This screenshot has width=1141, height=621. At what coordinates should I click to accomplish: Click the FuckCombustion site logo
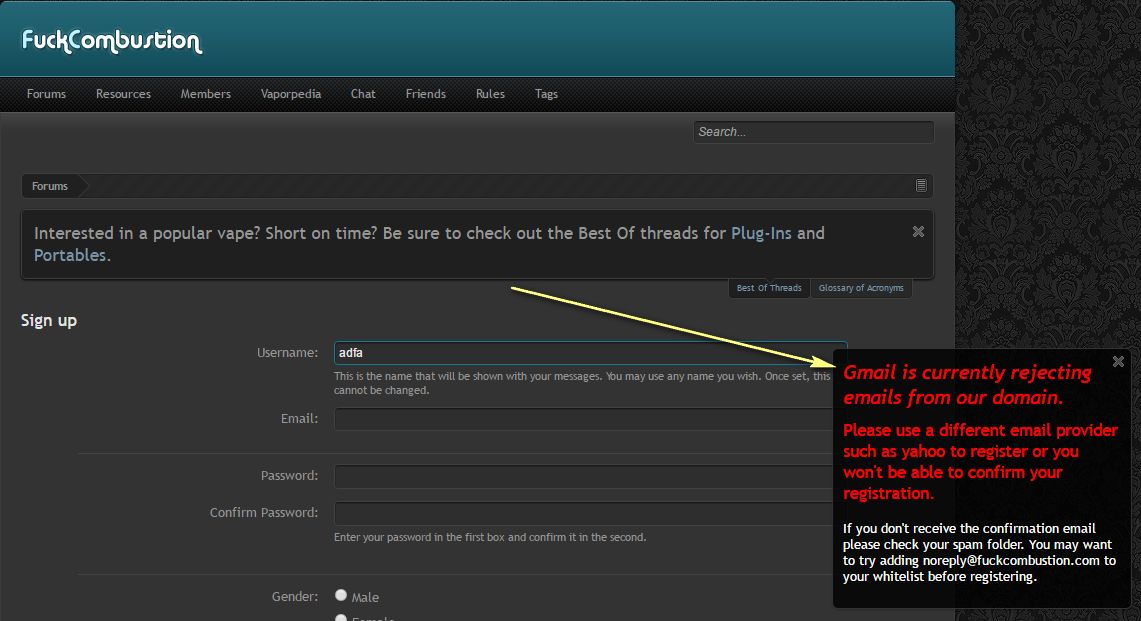pyautogui.click(x=112, y=41)
